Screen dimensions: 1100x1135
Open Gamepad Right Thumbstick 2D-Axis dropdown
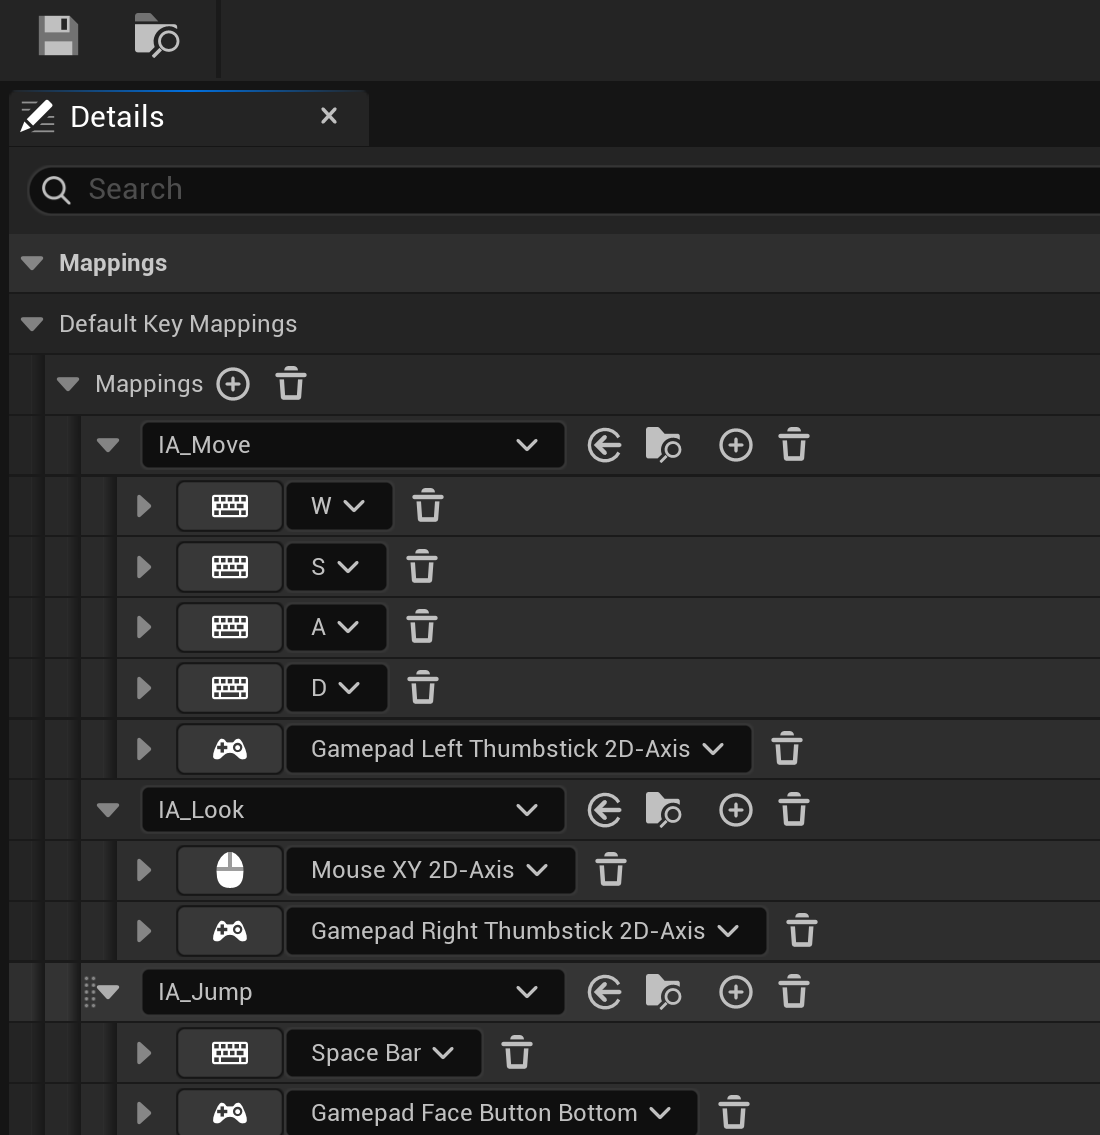[x=526, y=931]
